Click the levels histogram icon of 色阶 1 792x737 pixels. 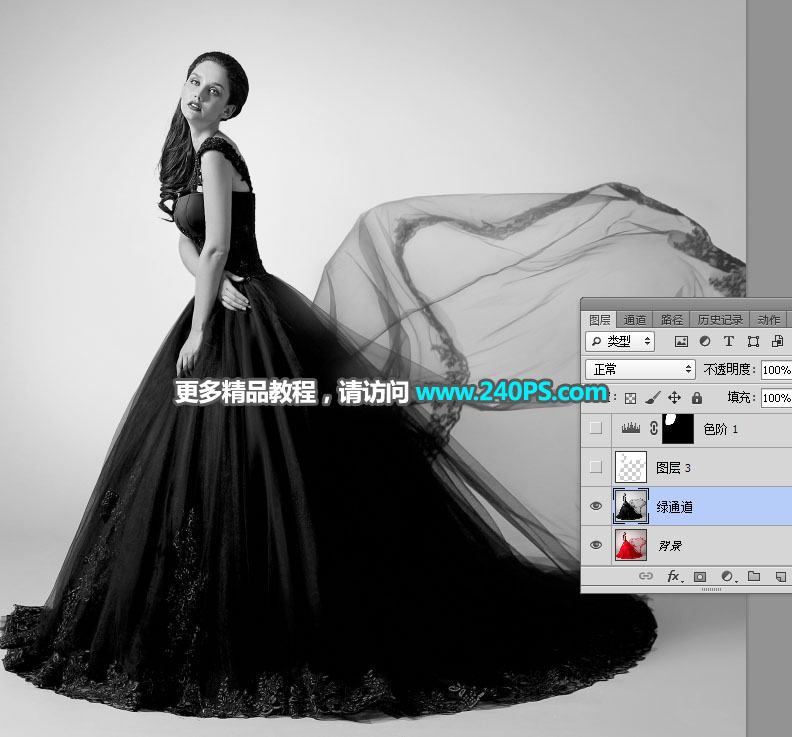click(630, 428)
